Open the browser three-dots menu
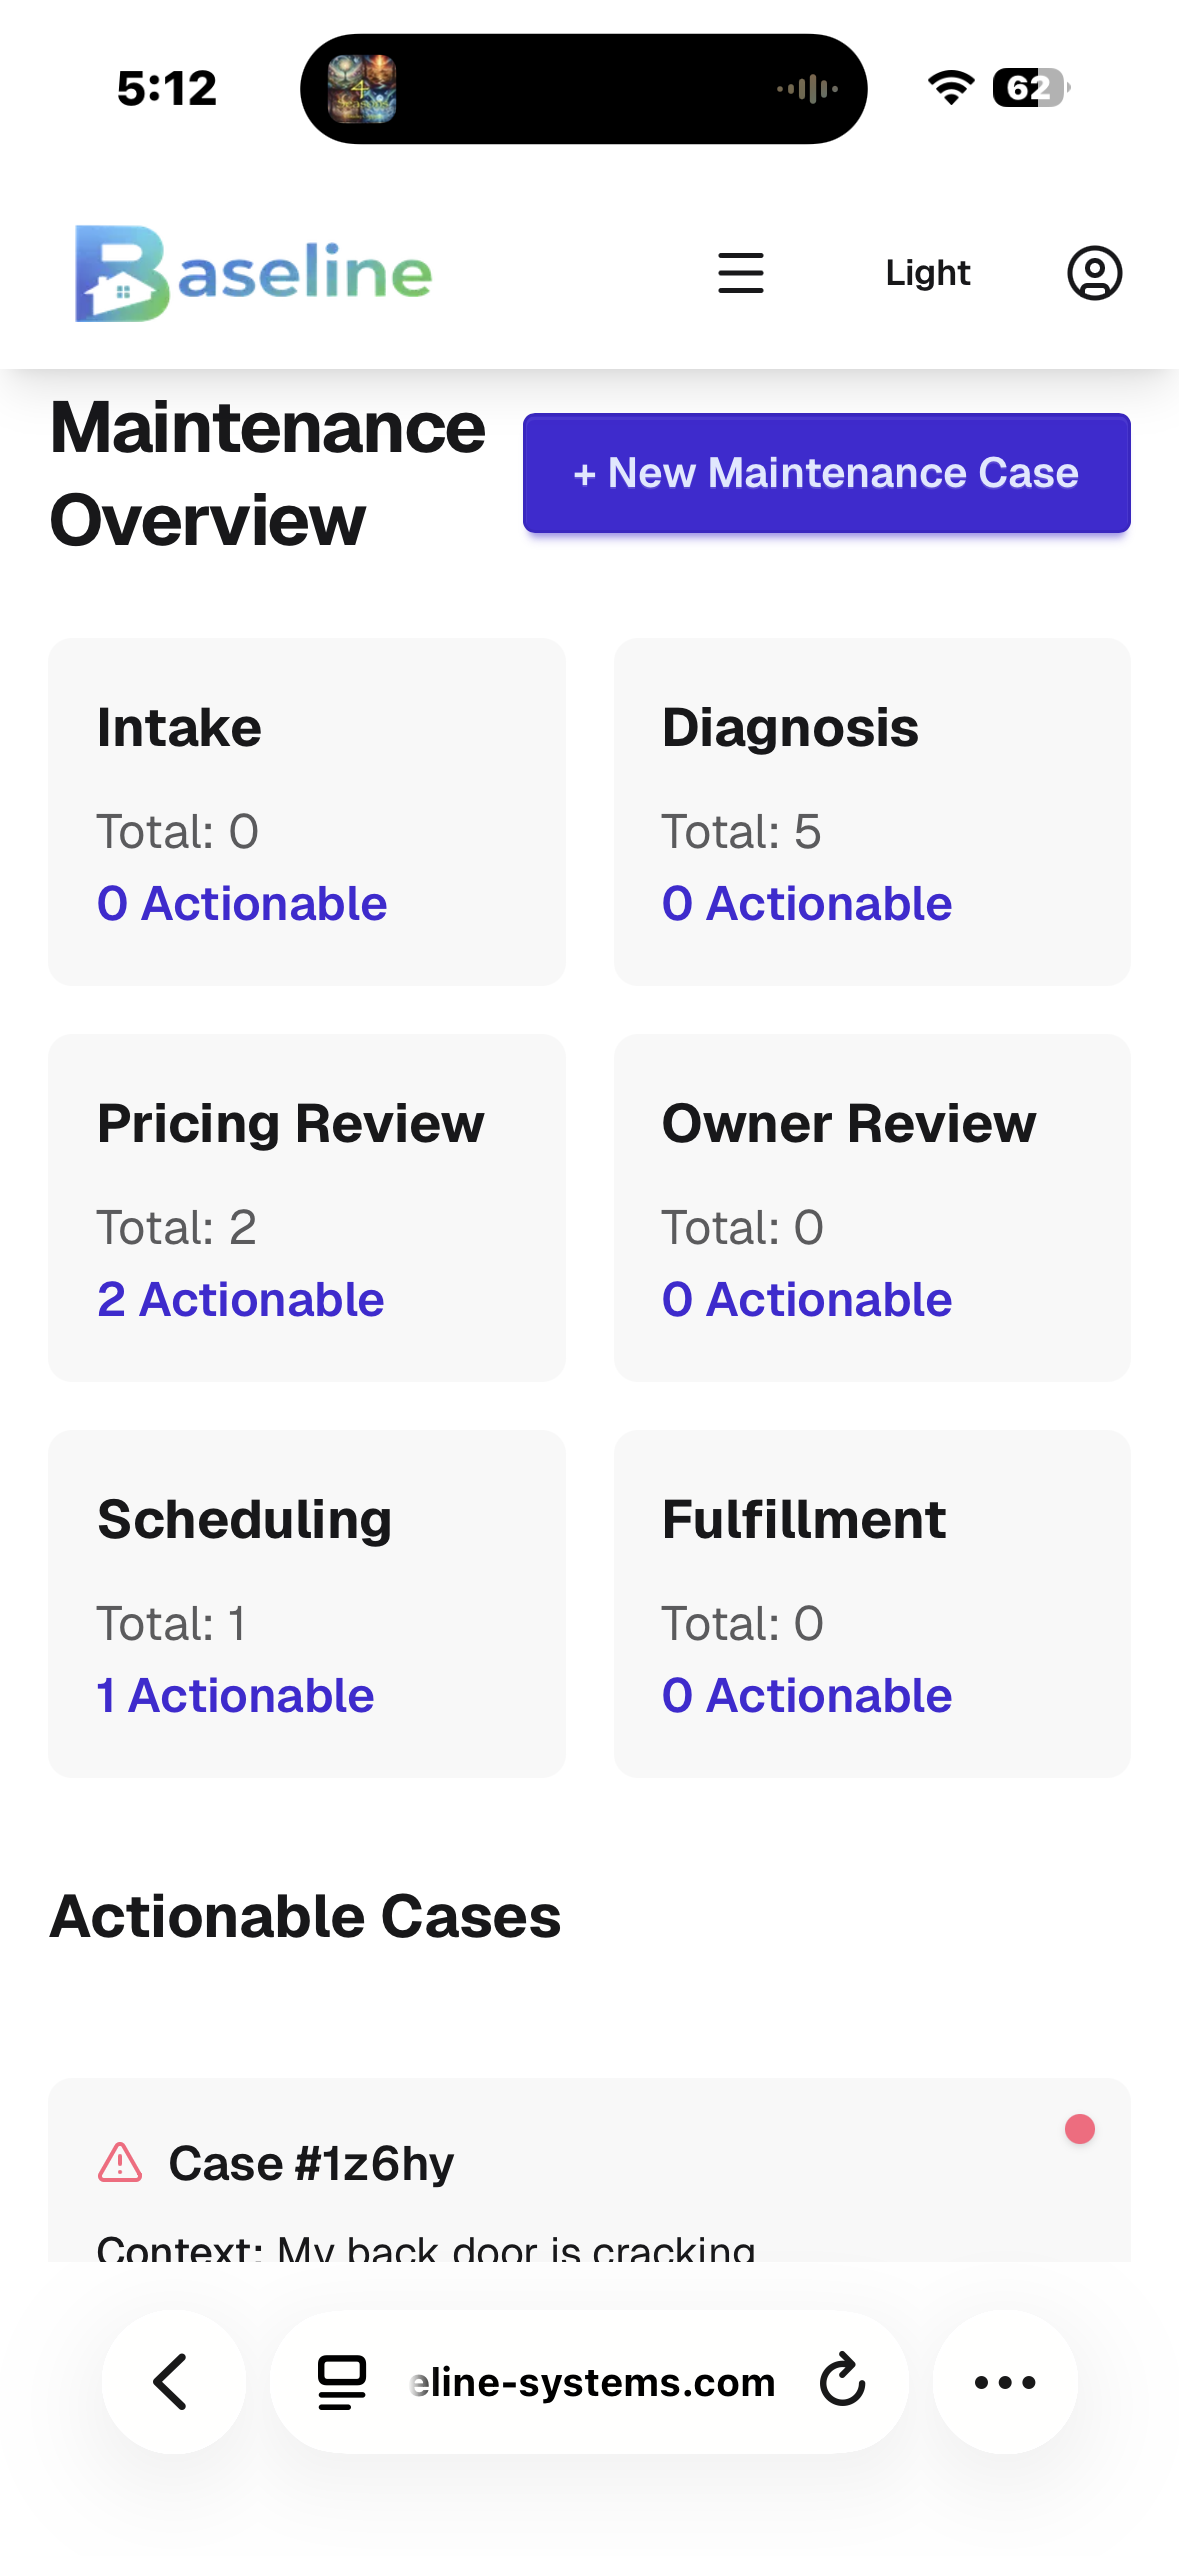Screen dimensions: 1179x2556 point(1004,2381)
